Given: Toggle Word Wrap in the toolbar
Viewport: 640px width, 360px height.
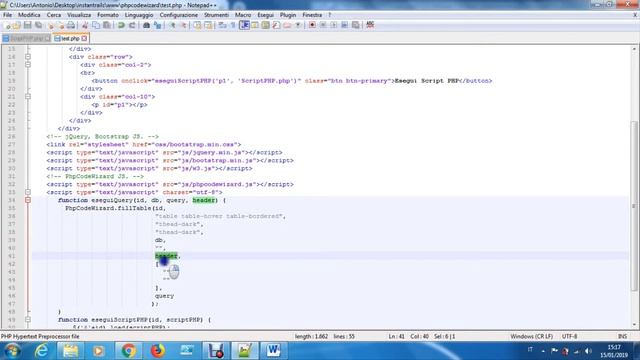Looking at the screenshot, I should tap(222, 25).
